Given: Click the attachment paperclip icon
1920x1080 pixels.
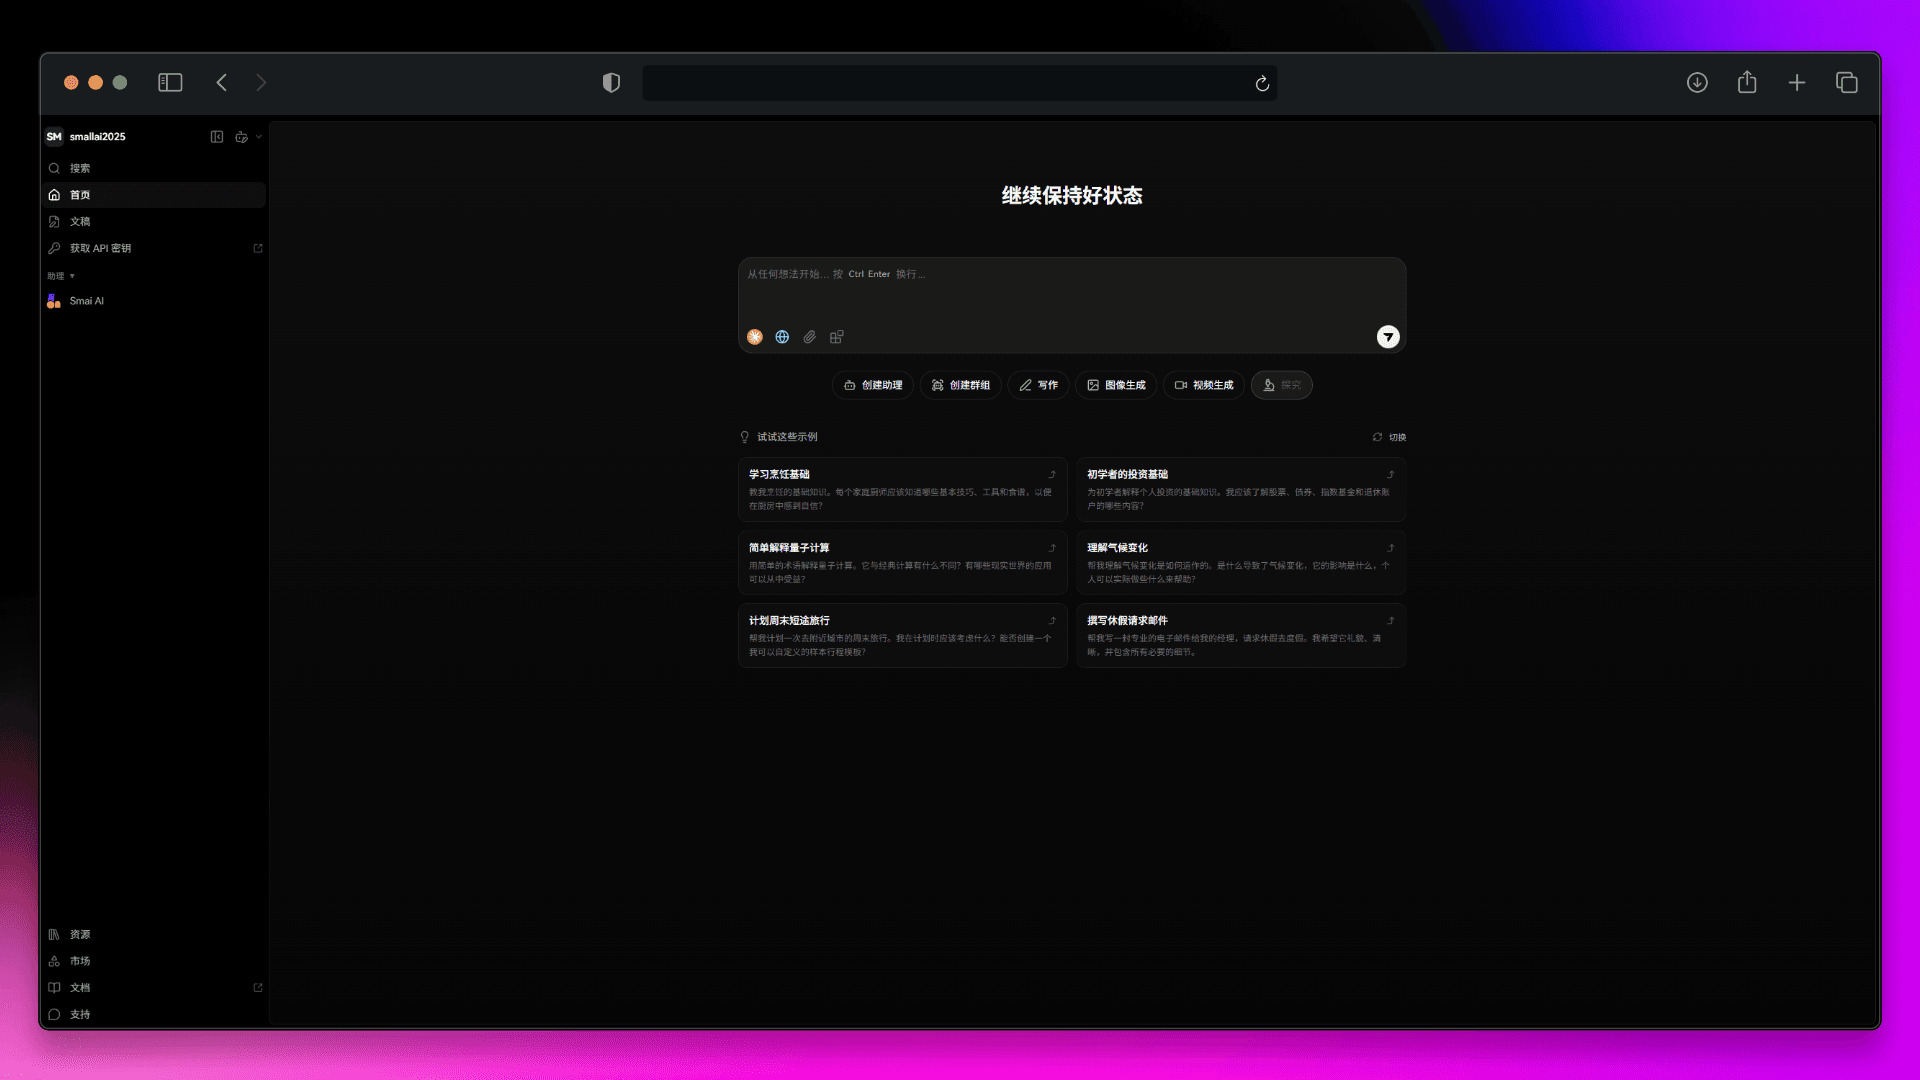Looking at the screenshot, I should pos(810,337).
